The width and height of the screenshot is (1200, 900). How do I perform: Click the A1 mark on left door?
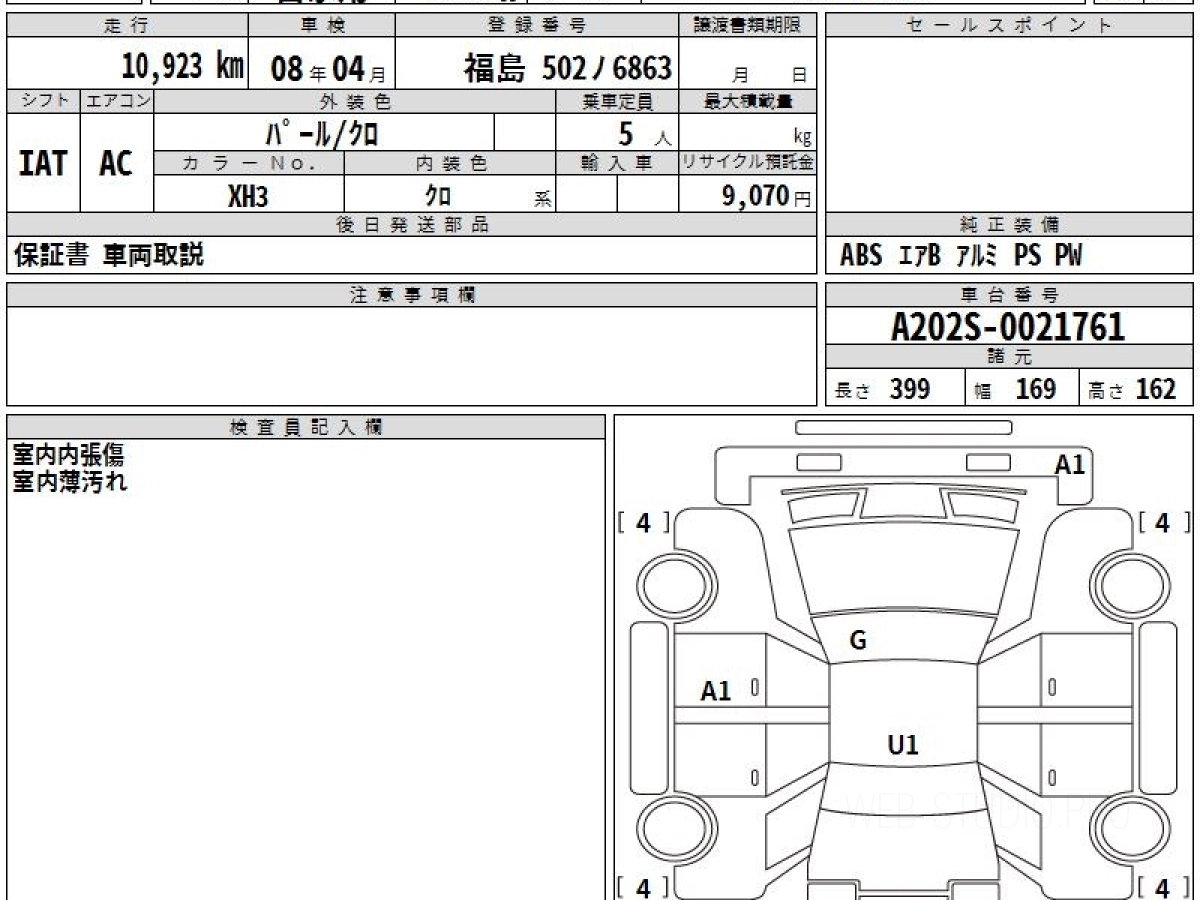(x=716, y=690)
